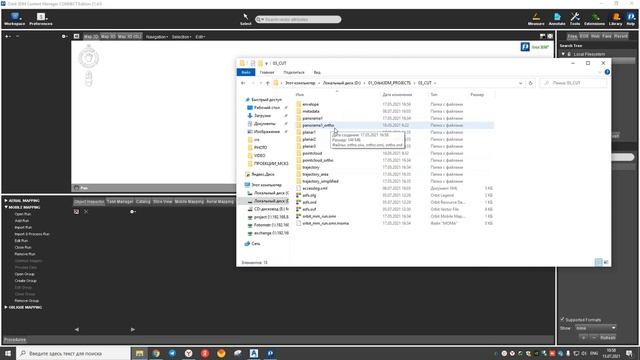Click the Explorer back arrow
Screen dimensions: 640x360
coord(243,83)
